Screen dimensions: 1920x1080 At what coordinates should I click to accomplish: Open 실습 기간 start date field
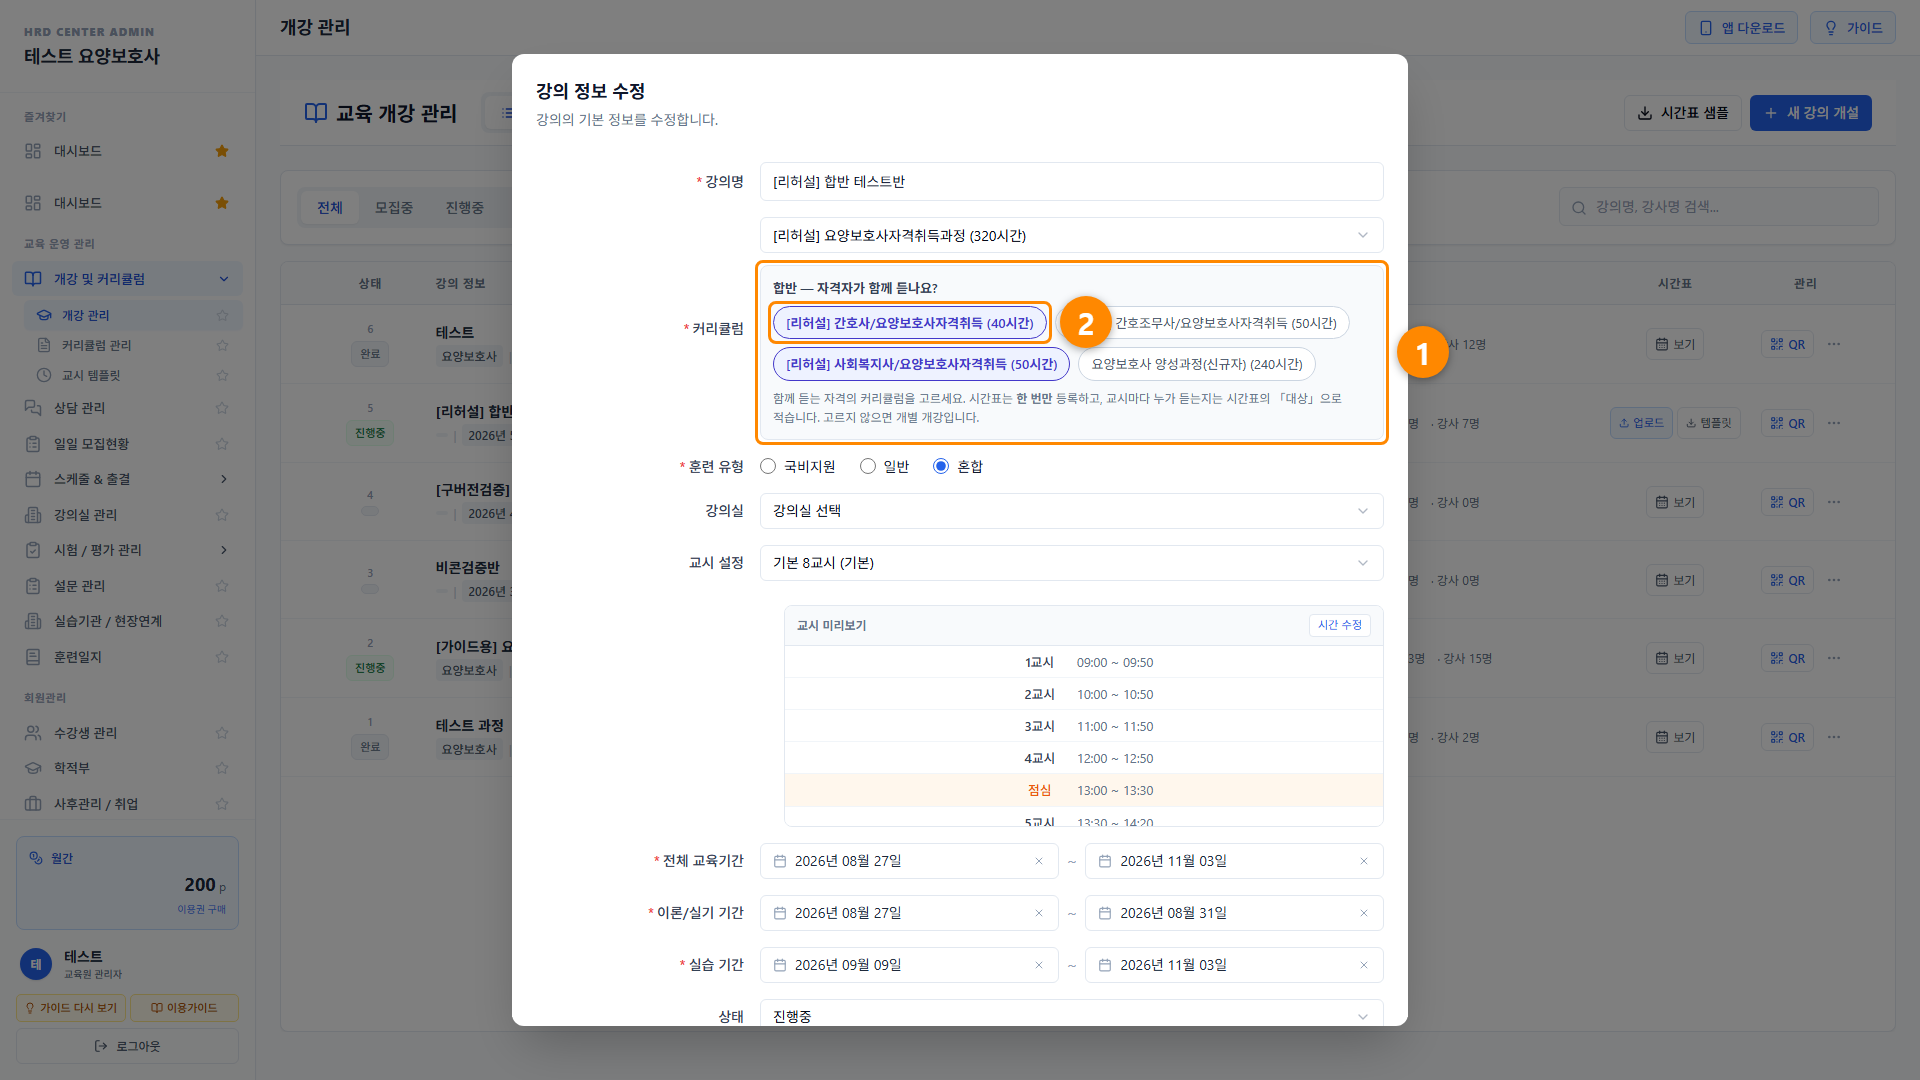pos(908,965)
